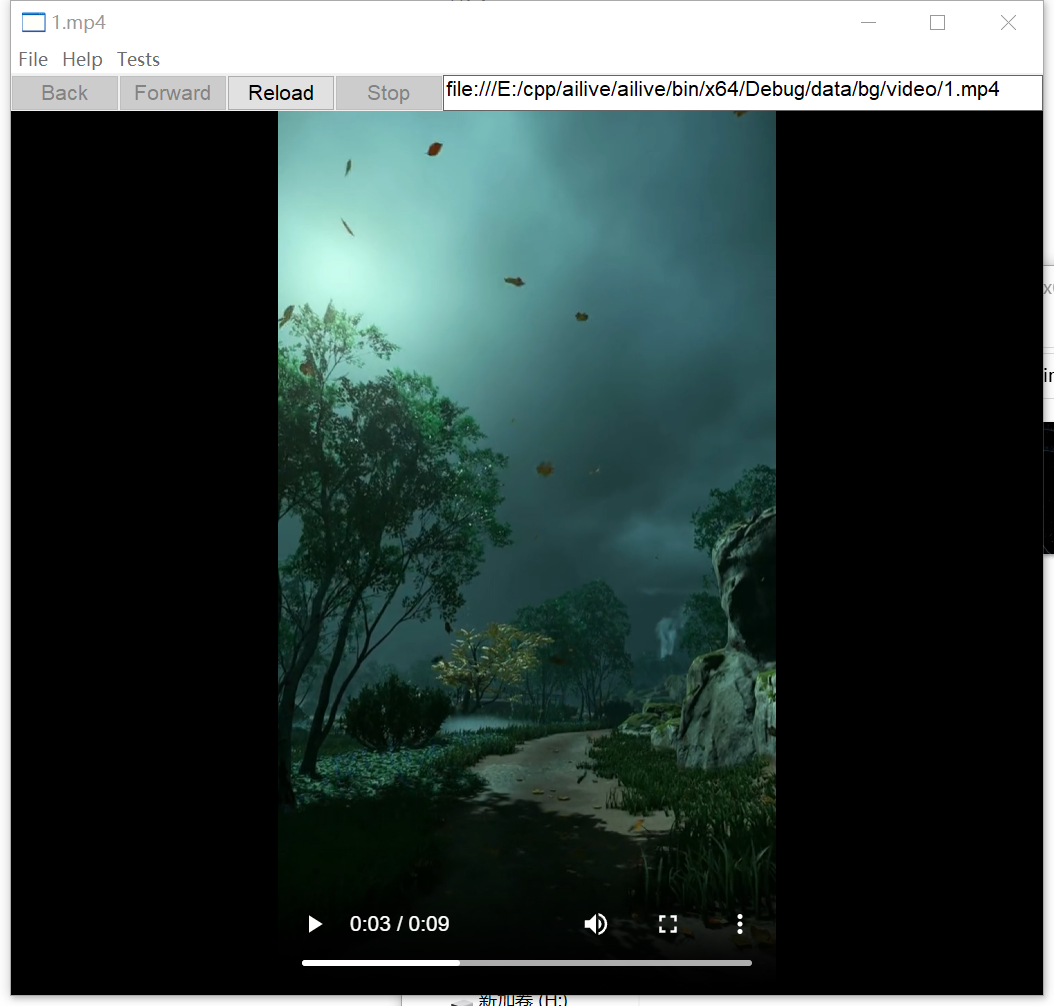The height and width of the screenshot is (1006, 1054).
Task: Focus the file URL address field
Action: tap(743, 93)
